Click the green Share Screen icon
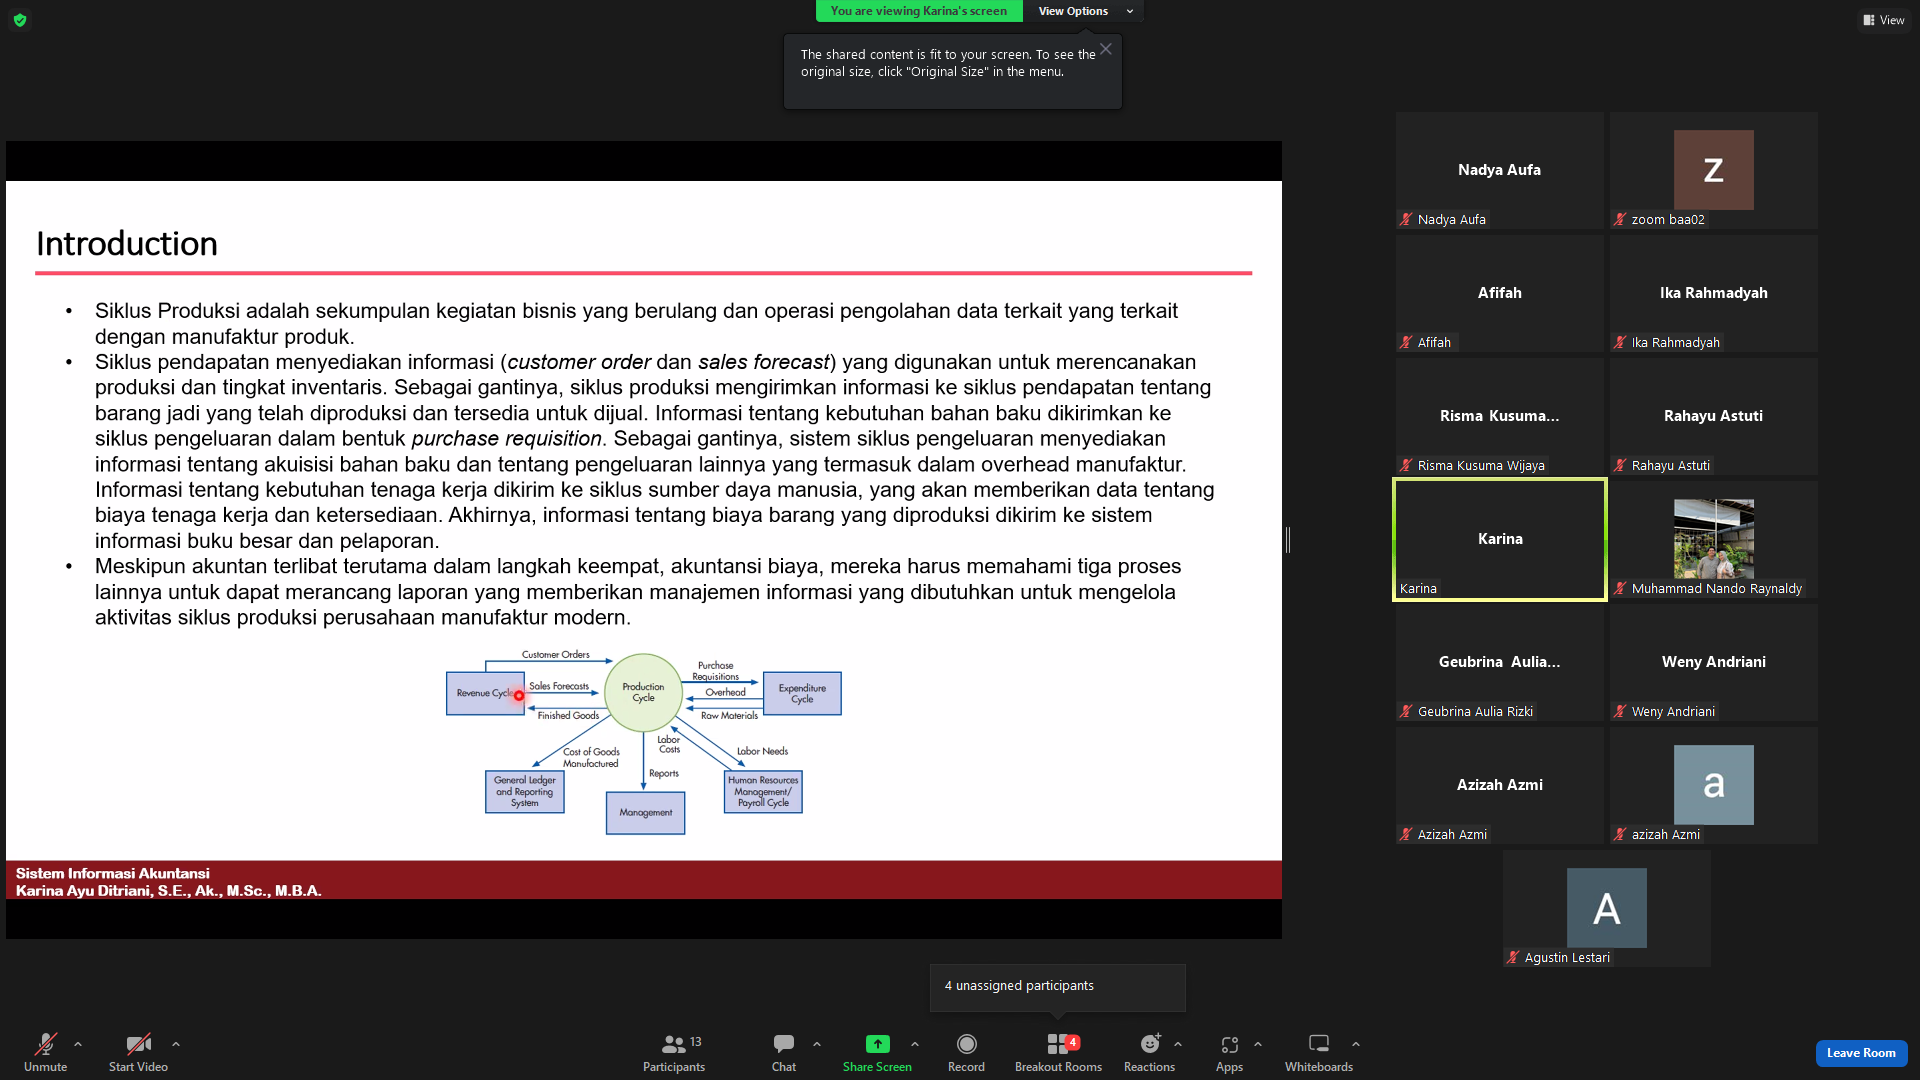The height and width of the screenshot is (1080, 1920). pos(877,1044)
